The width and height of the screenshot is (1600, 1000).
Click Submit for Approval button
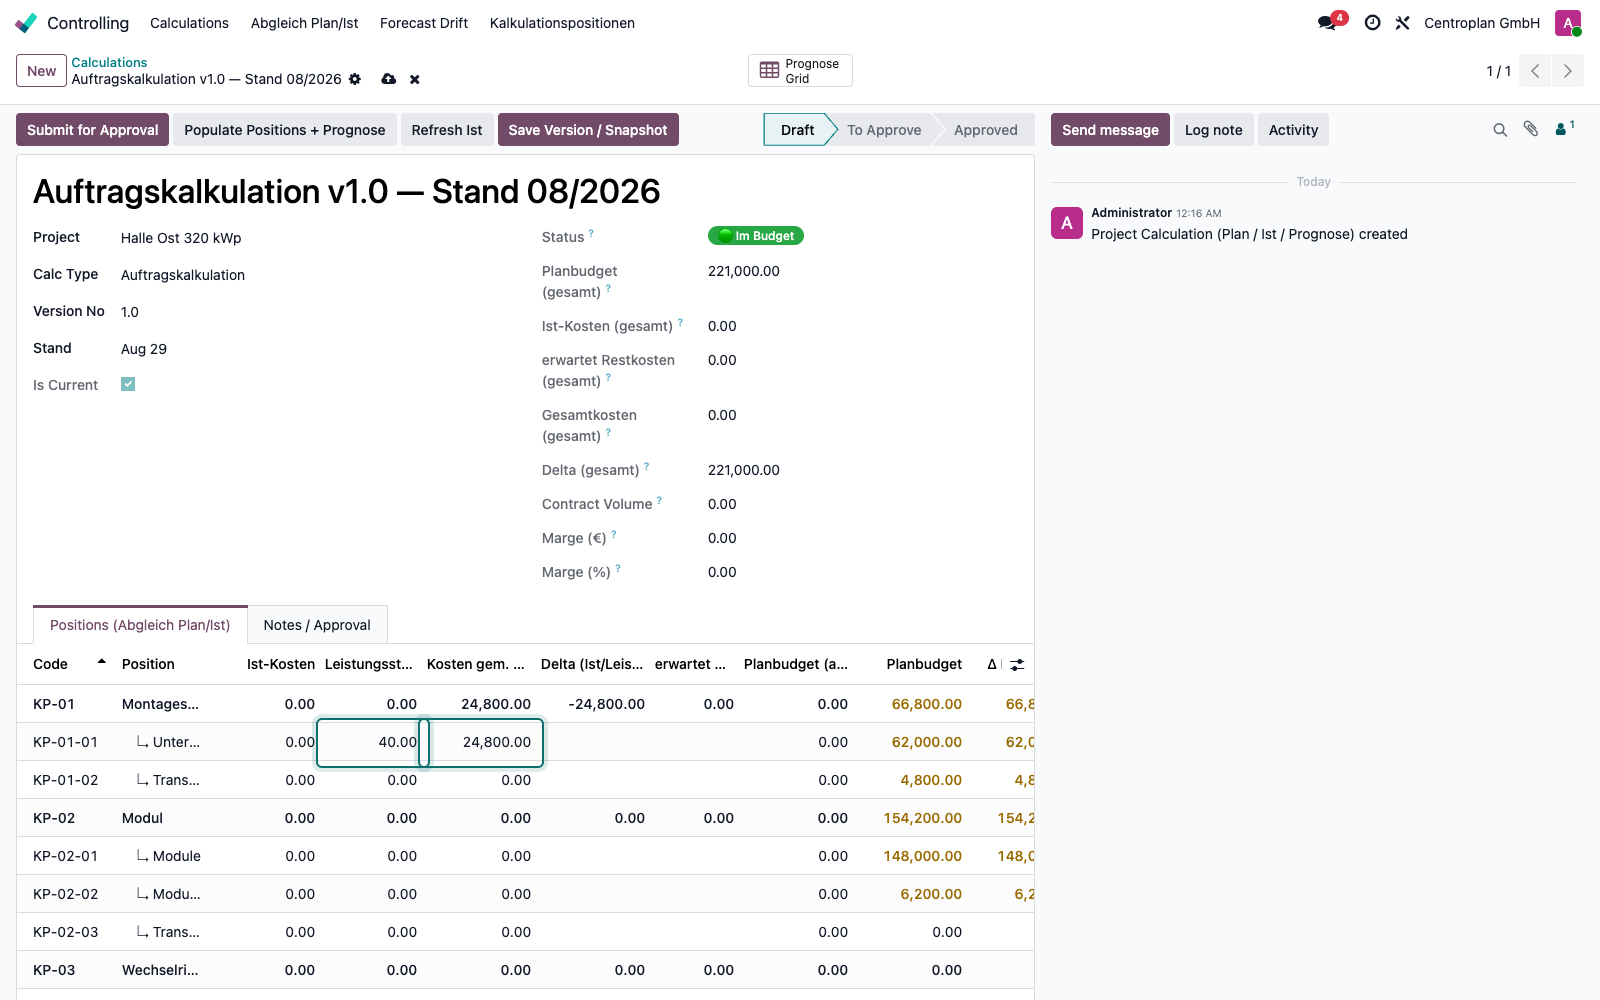(x=93, y=130)
